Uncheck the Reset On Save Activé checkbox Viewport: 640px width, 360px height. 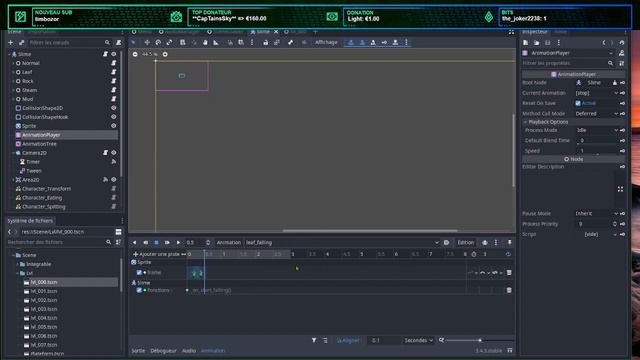pos(578,103)
